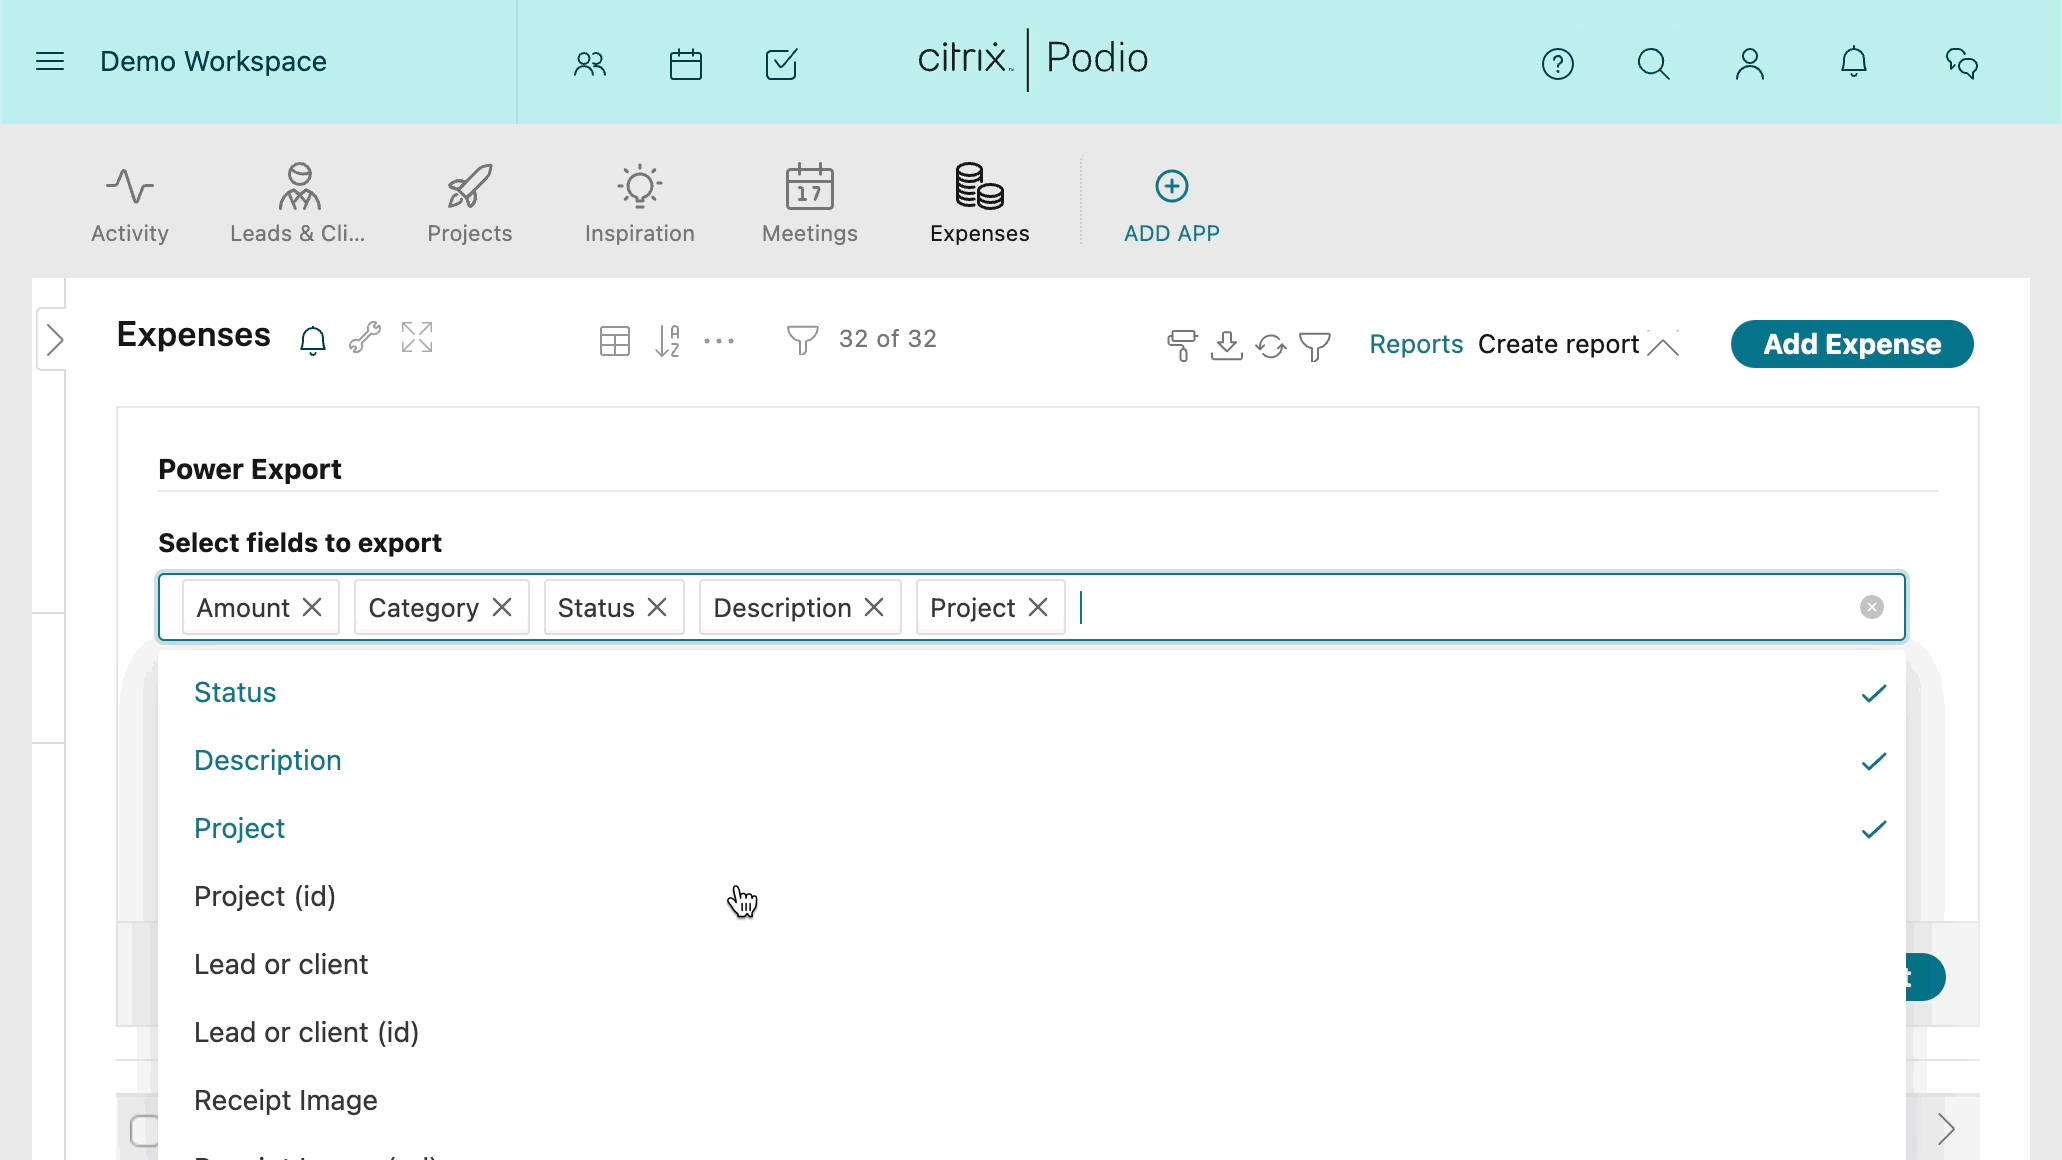This screenshot has width=2062, height=1160.
Task: Open the search magnifier icon
Action: click(1654, 64)
